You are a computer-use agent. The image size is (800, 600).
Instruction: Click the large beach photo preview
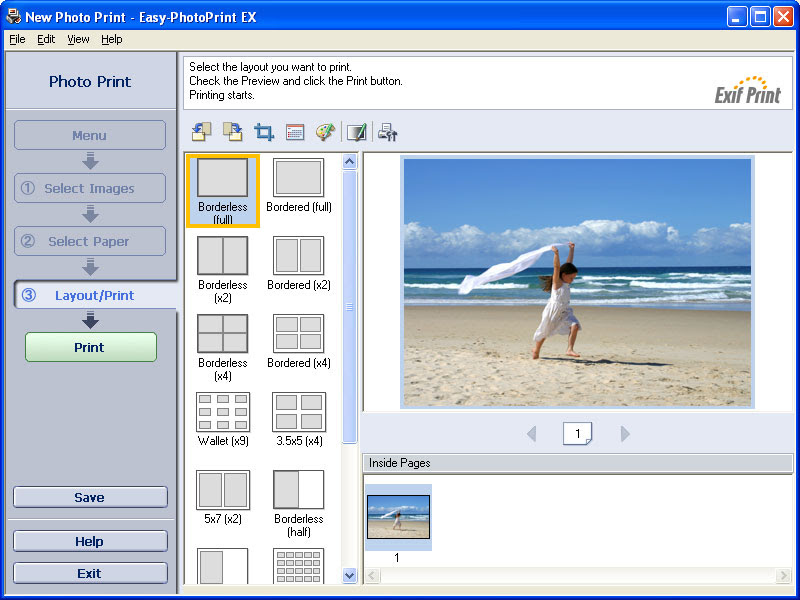point(577,282)
